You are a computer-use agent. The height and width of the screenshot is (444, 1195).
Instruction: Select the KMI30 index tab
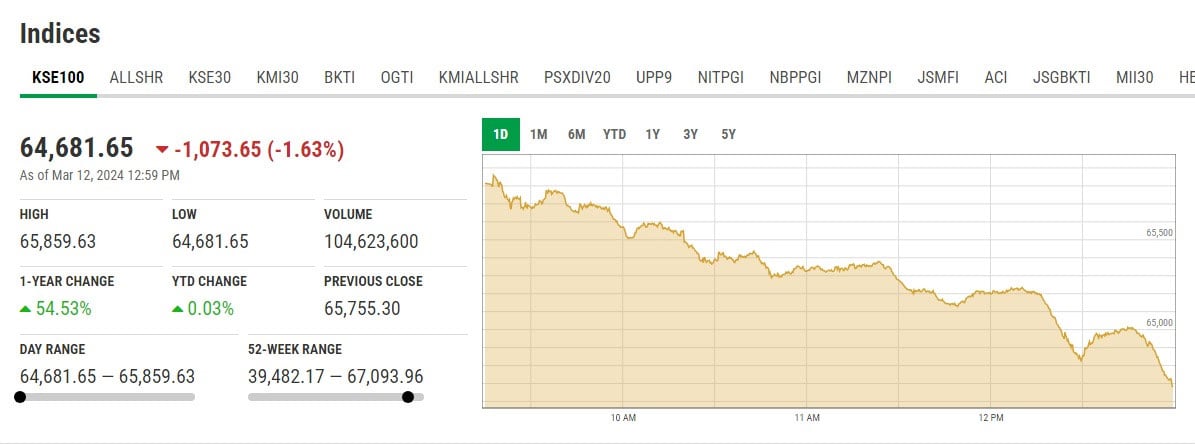coord(277,77)
